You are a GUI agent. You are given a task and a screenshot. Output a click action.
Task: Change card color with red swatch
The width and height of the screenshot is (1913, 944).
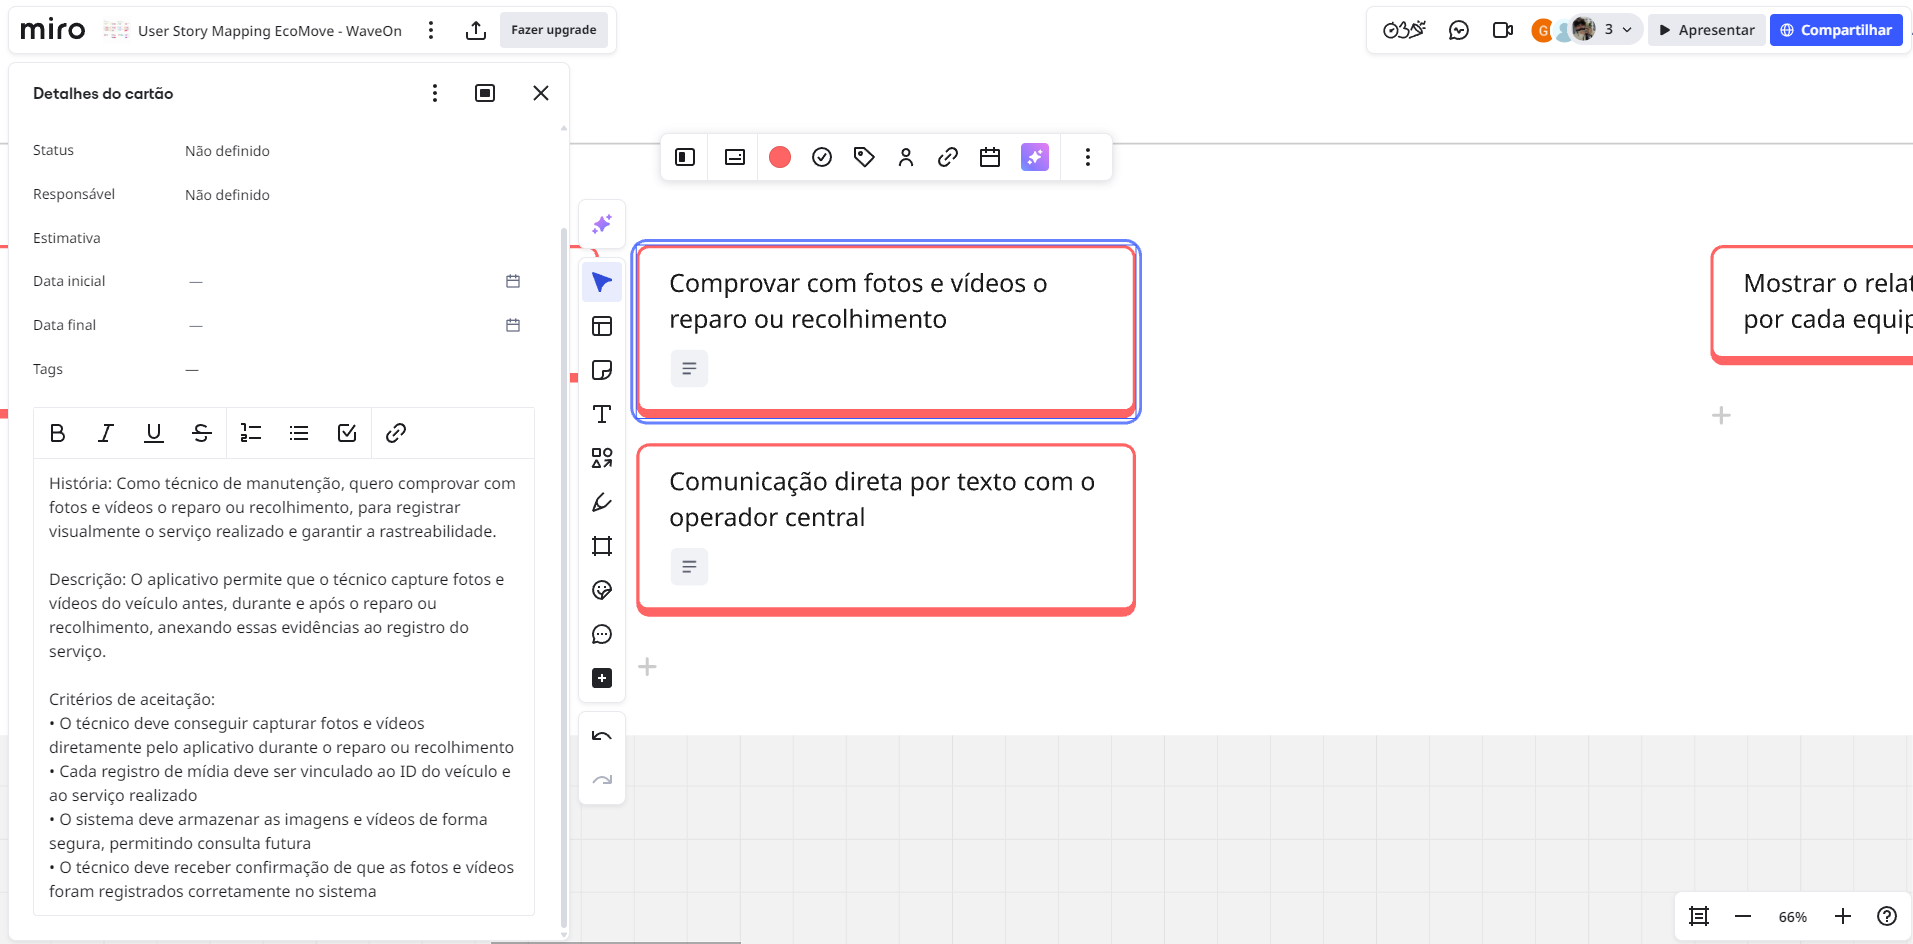[x=780, y=157]
